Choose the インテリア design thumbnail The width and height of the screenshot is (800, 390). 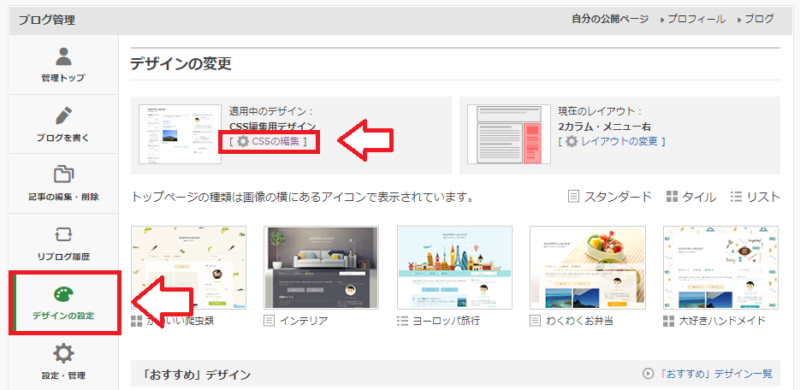point(321,268)
